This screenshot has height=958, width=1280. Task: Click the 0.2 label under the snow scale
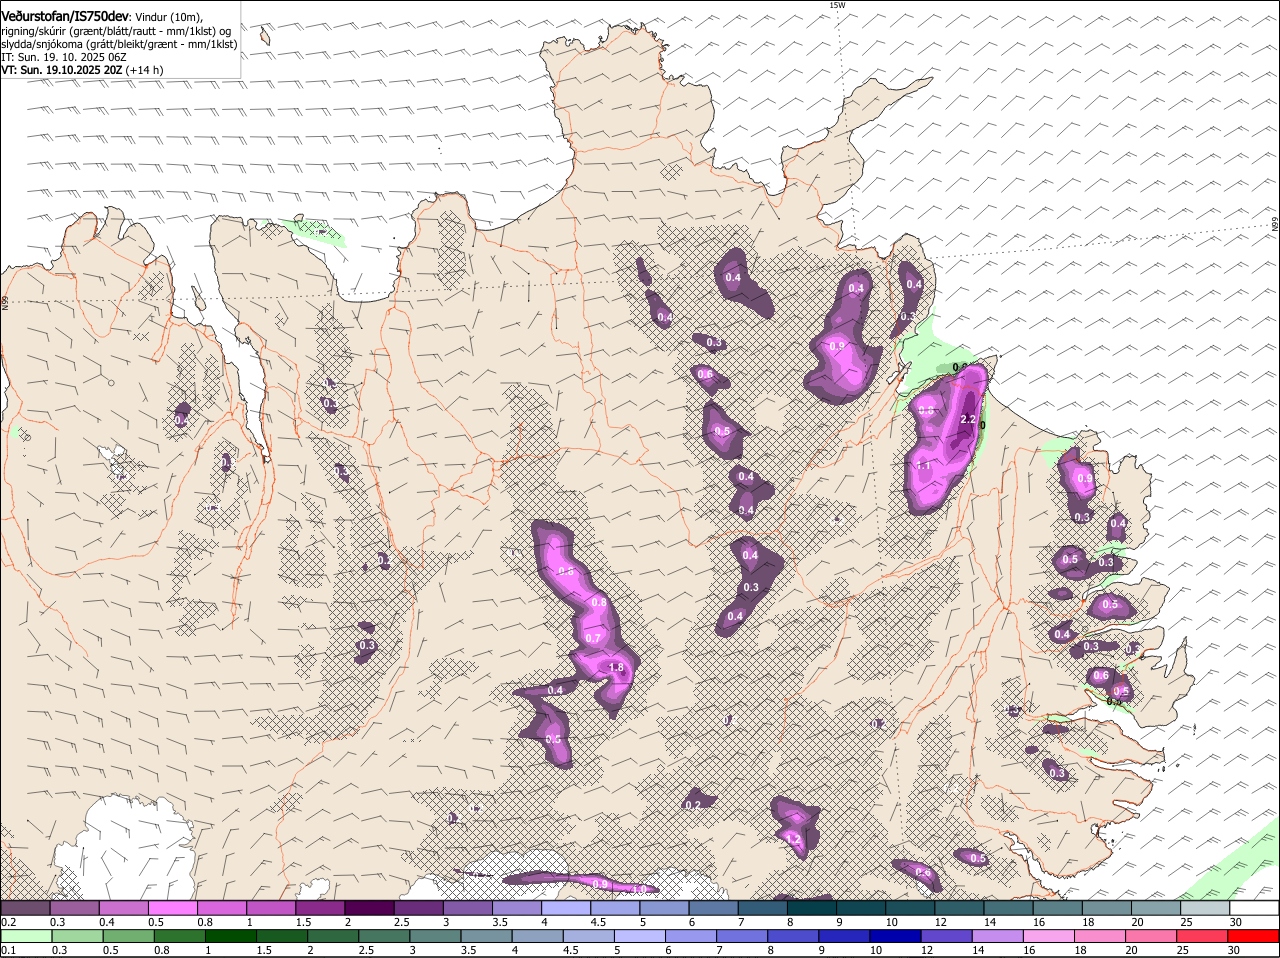coord(8,922)
